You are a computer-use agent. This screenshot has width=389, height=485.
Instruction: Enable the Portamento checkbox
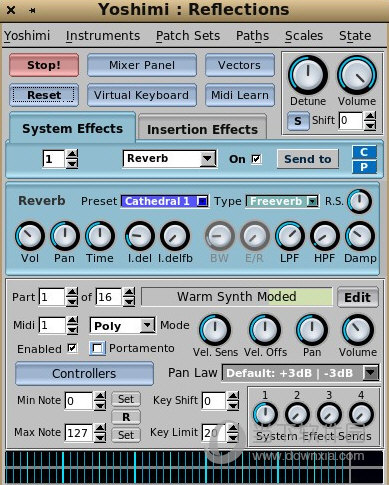click(x=97, y=348)
